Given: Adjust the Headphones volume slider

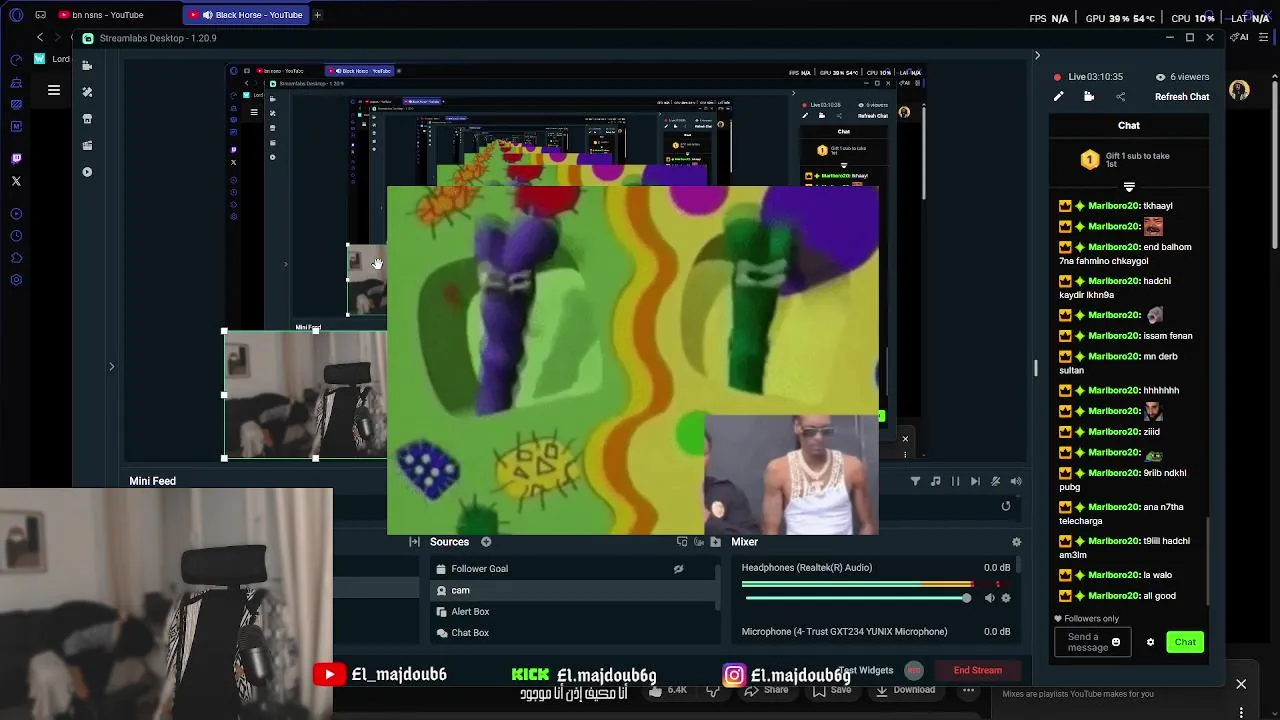Looking at the screenshot, I should point(857,598).
